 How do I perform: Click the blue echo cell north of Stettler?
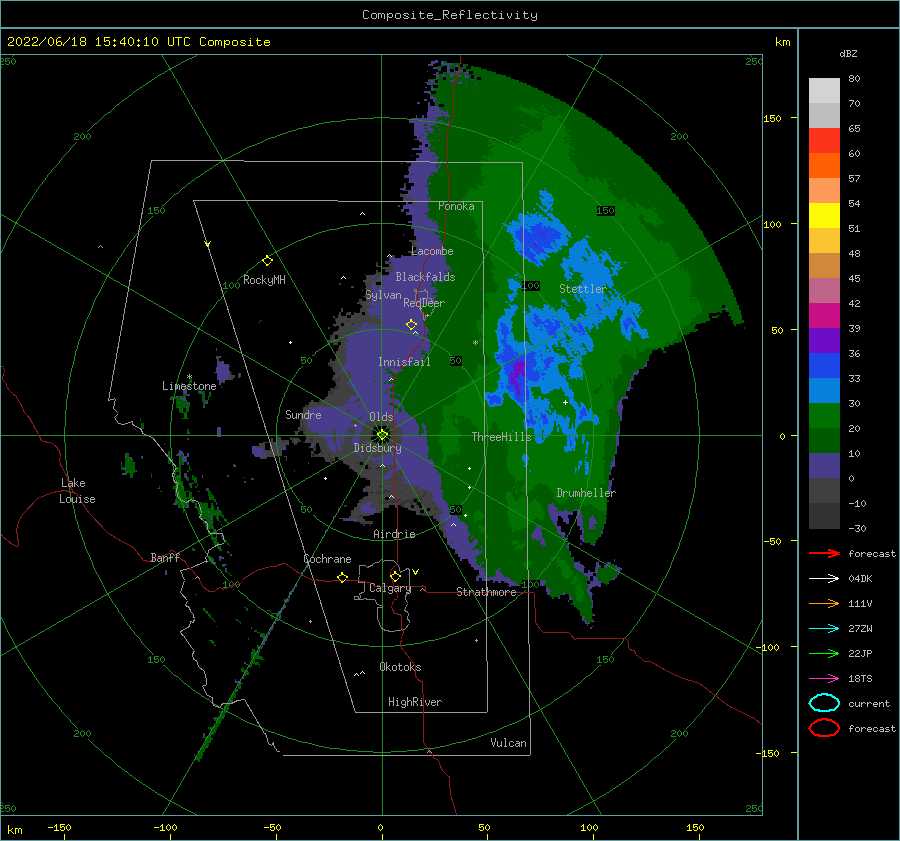538,235
